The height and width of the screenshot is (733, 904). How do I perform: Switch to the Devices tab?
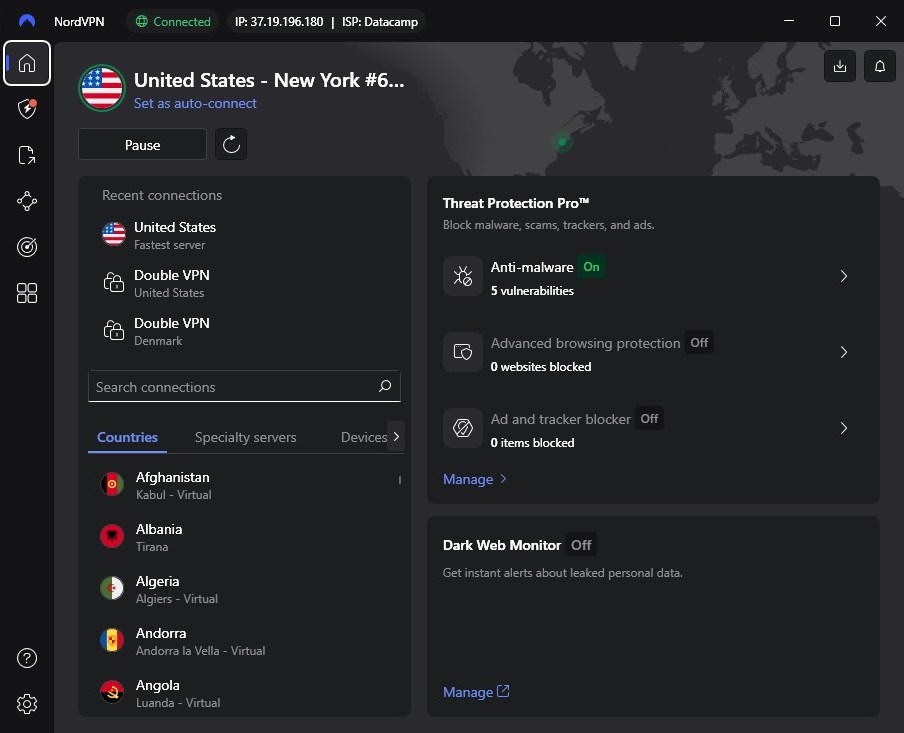coord(364,437)
